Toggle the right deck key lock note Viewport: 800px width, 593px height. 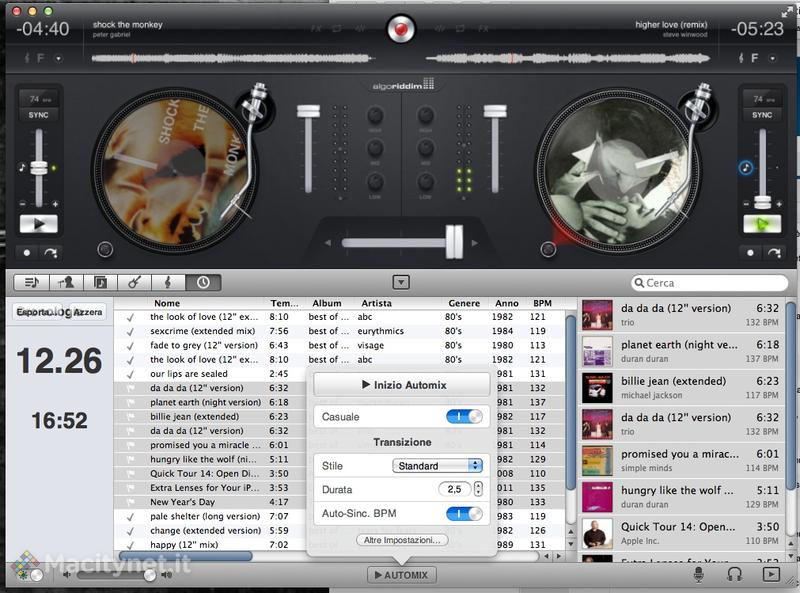point(745,167)
